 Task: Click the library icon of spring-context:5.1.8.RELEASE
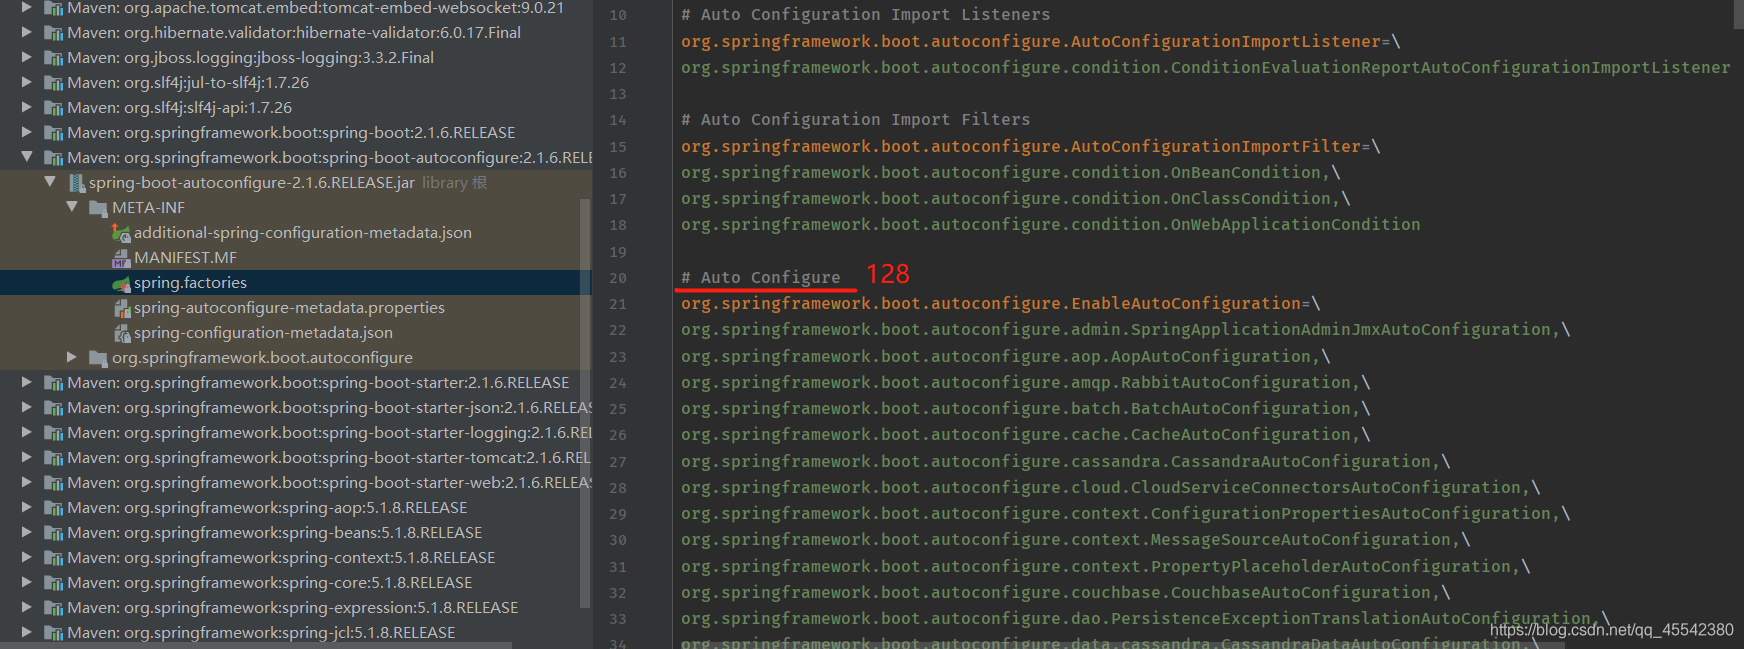coord(54,558)
